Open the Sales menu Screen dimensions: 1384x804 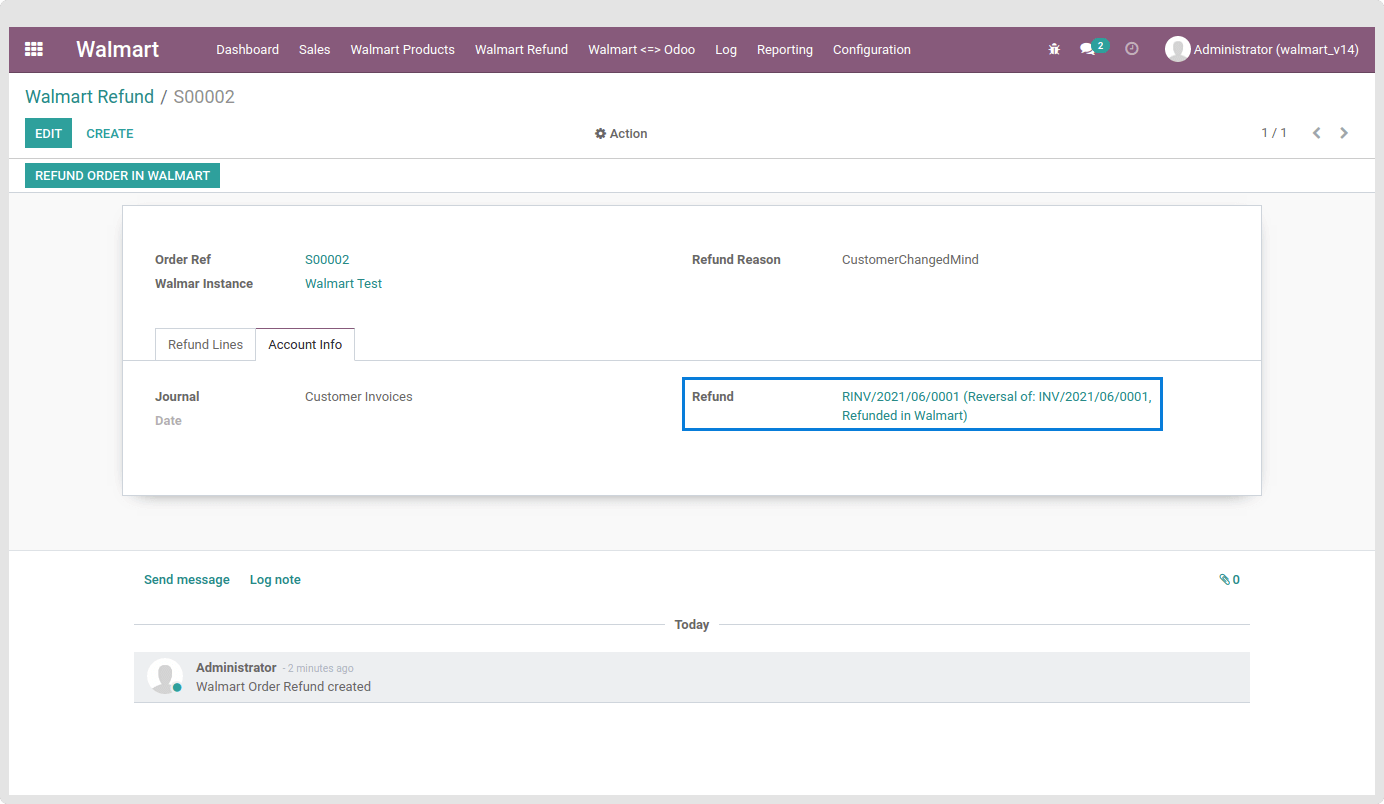pyautogui.click(x=314, y=49)
